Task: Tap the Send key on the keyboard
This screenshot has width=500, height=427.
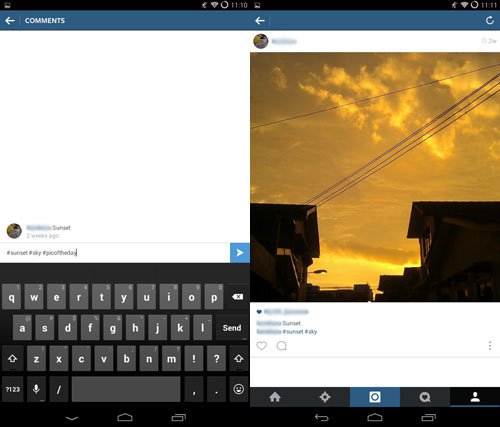Action: coord(232,328)
